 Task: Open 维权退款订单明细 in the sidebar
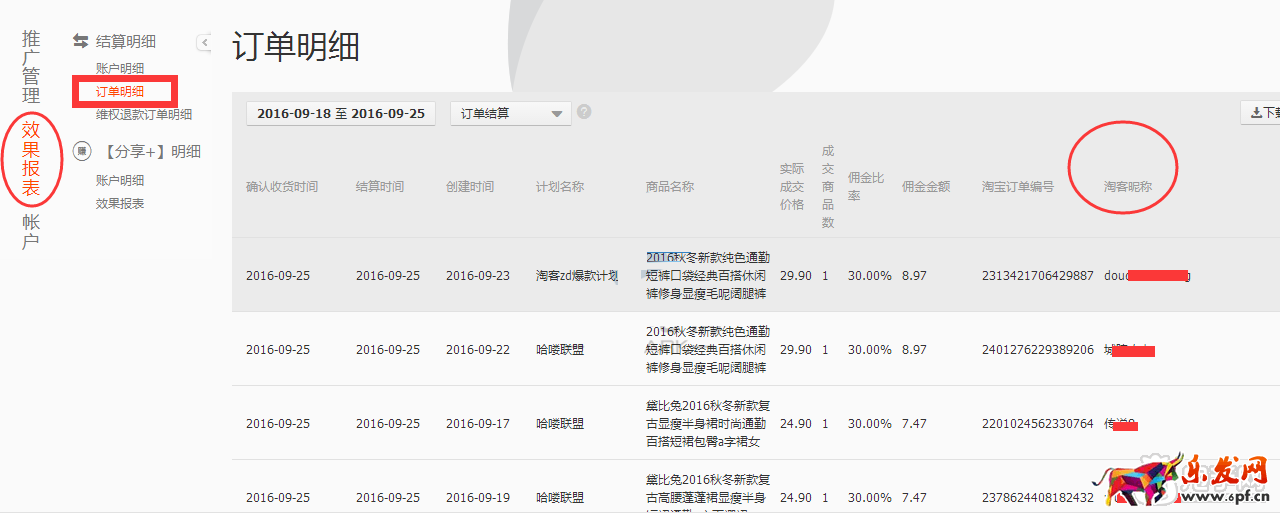click(x=144, y=115)
